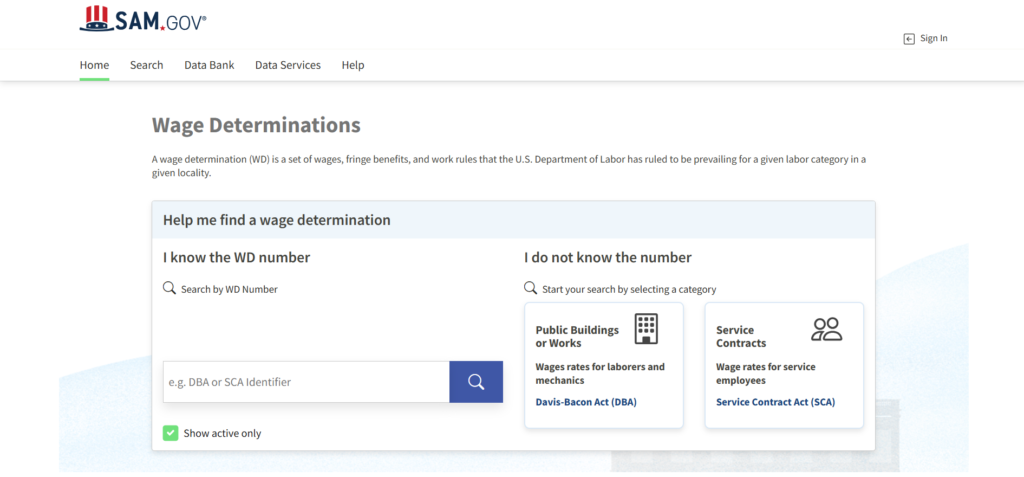Click 'Start your search by selecting a category'
The width and height of the screenshot is (1024, 477).
pos(629,289)
